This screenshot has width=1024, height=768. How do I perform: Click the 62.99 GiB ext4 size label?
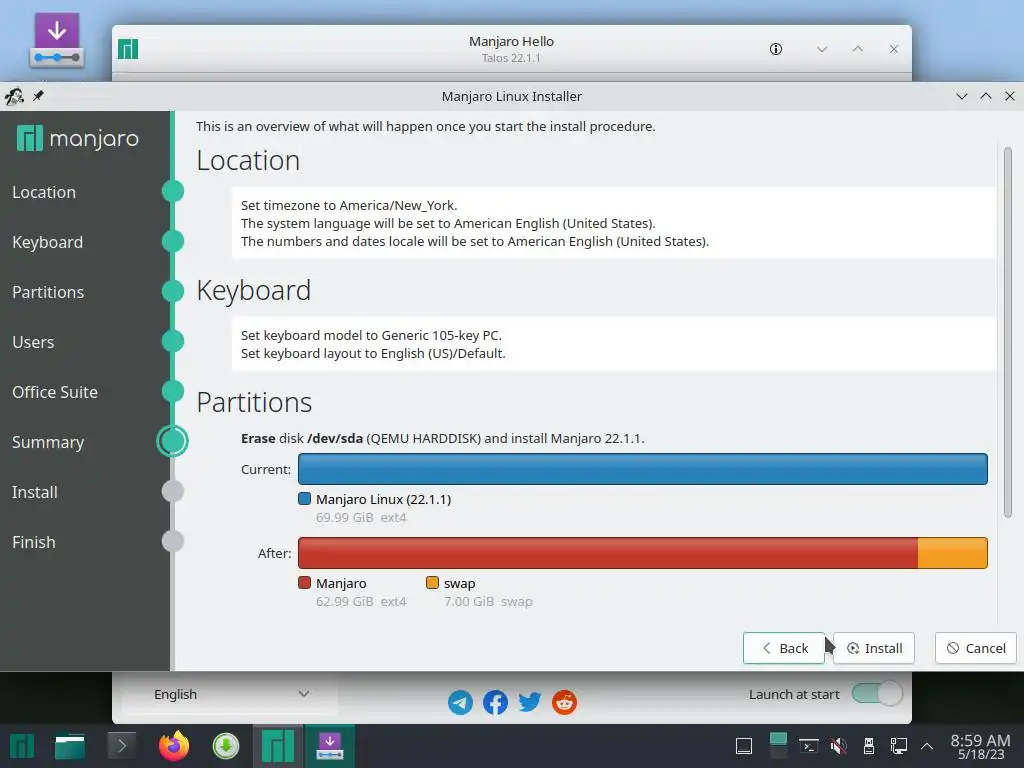(x=361, y=601)
